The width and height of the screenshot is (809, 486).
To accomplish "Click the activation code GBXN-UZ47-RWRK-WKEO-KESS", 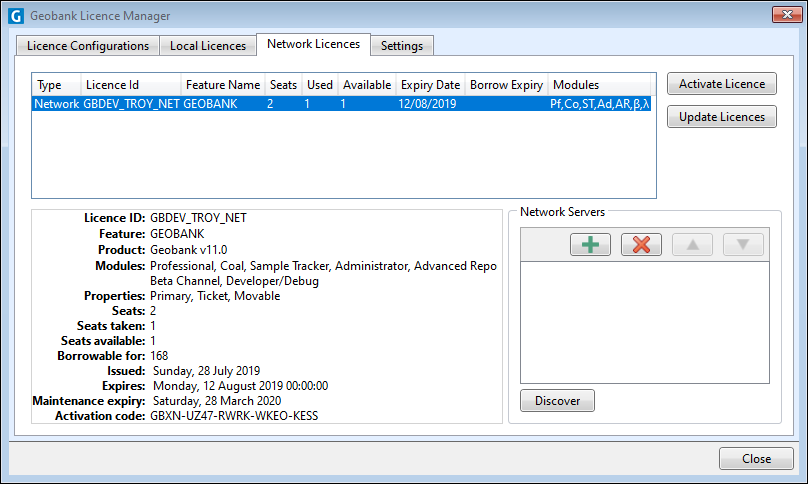I will coord(234,416).
